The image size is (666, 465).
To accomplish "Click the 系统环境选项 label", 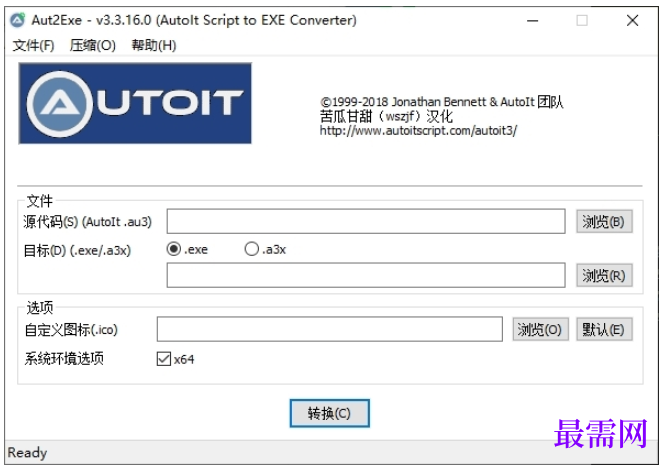I will tap(64, 359).
